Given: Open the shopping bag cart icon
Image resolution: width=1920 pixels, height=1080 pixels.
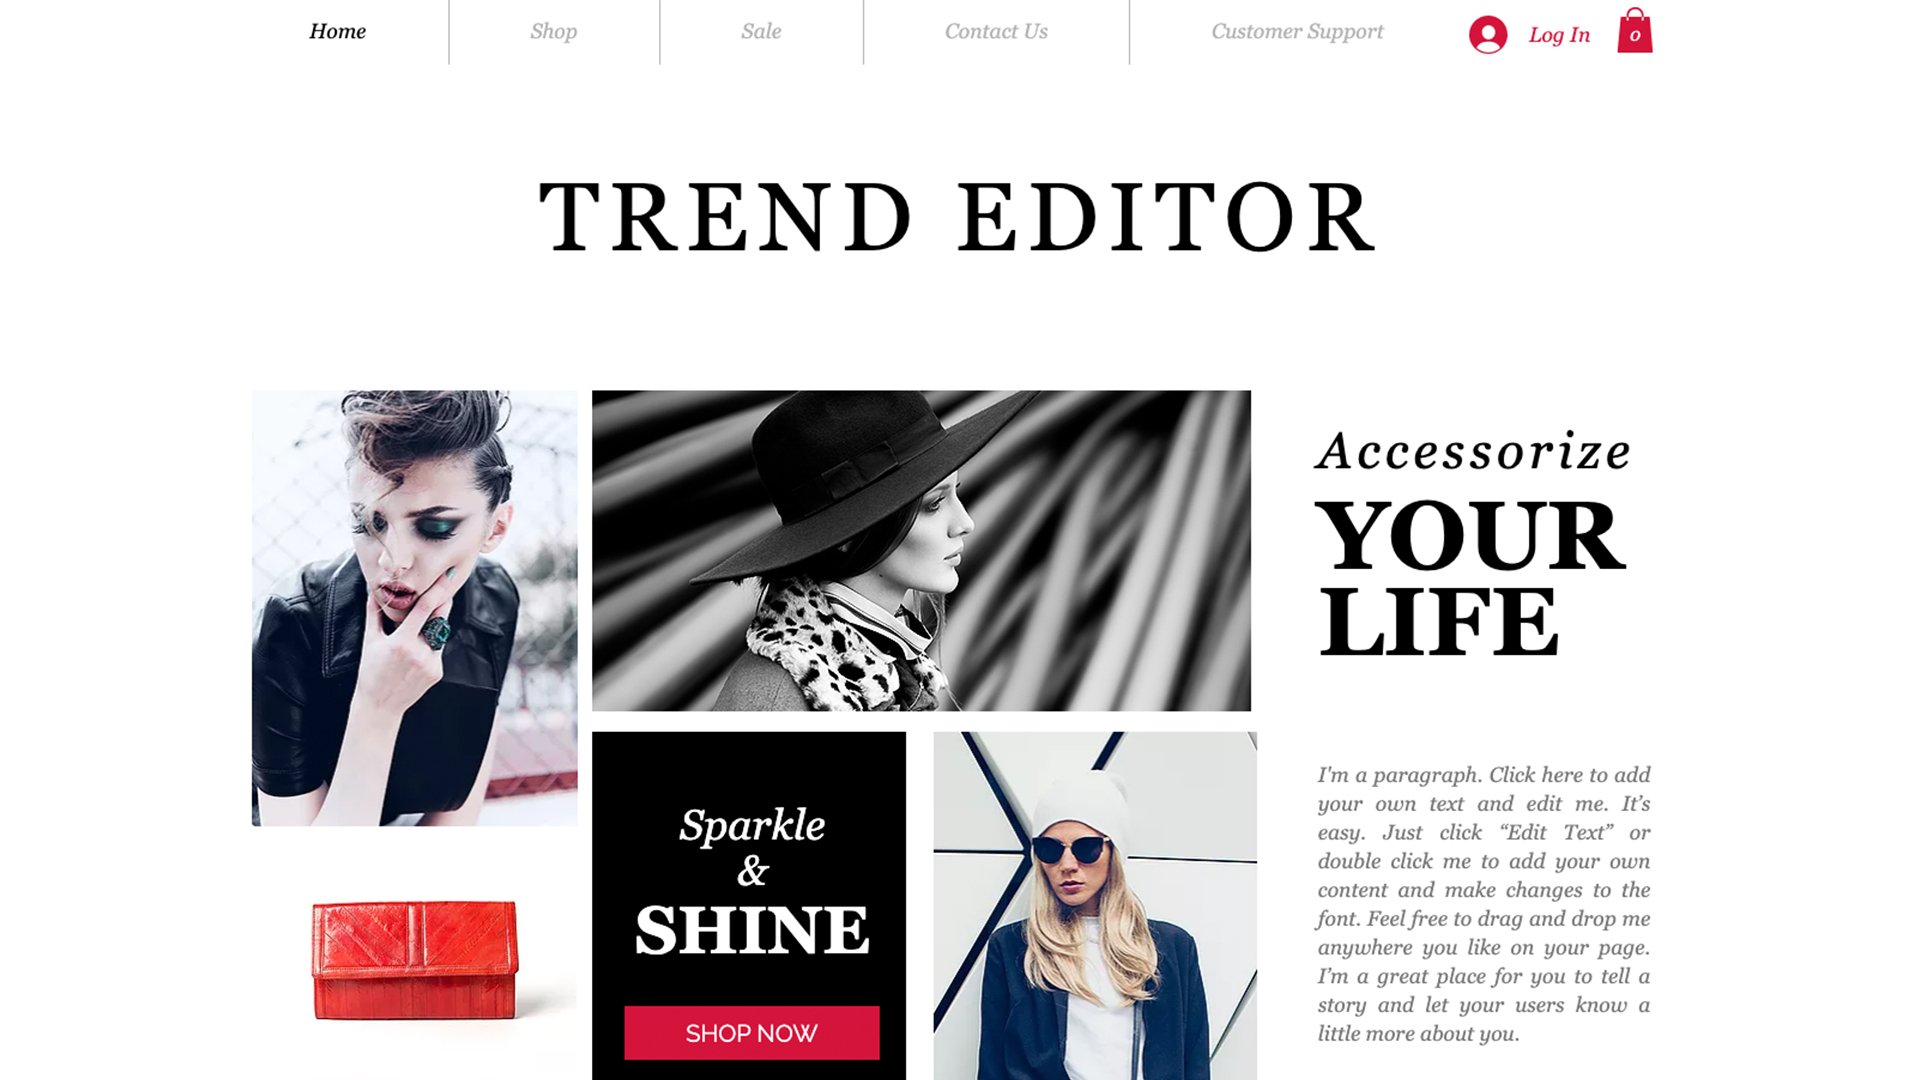Looking at the screenshot, I should pos(1635,31).
